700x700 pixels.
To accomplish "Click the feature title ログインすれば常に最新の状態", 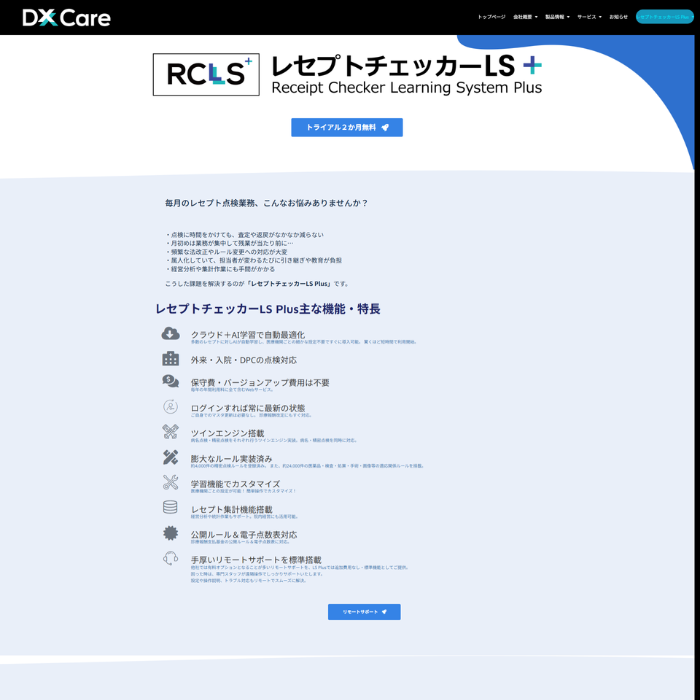I will point(248,408).
